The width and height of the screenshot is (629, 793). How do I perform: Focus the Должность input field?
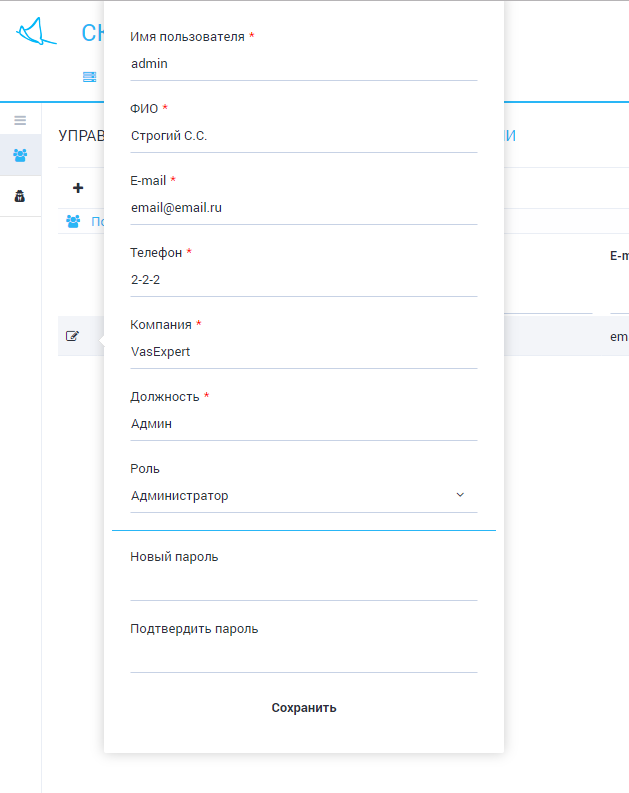click(303, 424)
